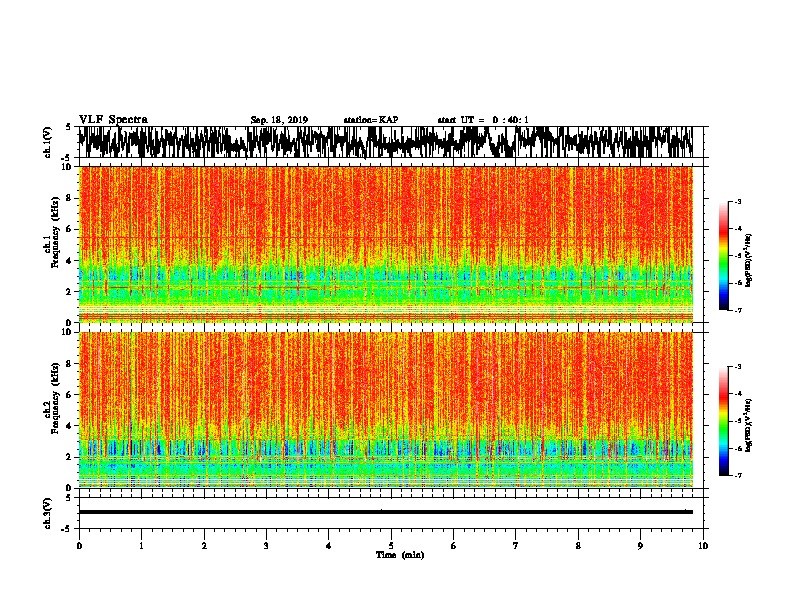Image resolution: width=792 pixels, height=612 pixels.
Task: Click the ch.2 spectrogram color bar
Action: 723,421
